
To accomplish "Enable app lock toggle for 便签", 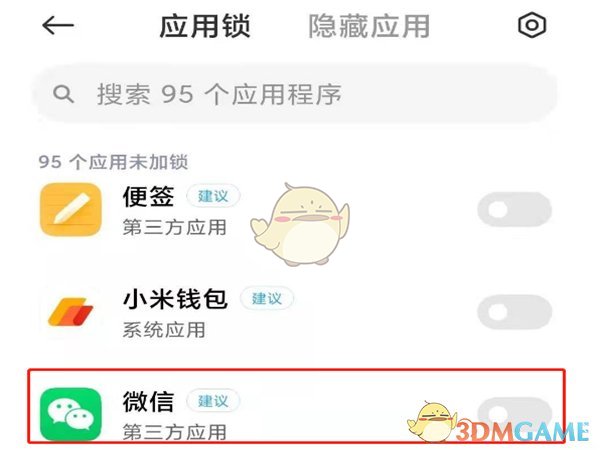I will (x=514, y=209).
